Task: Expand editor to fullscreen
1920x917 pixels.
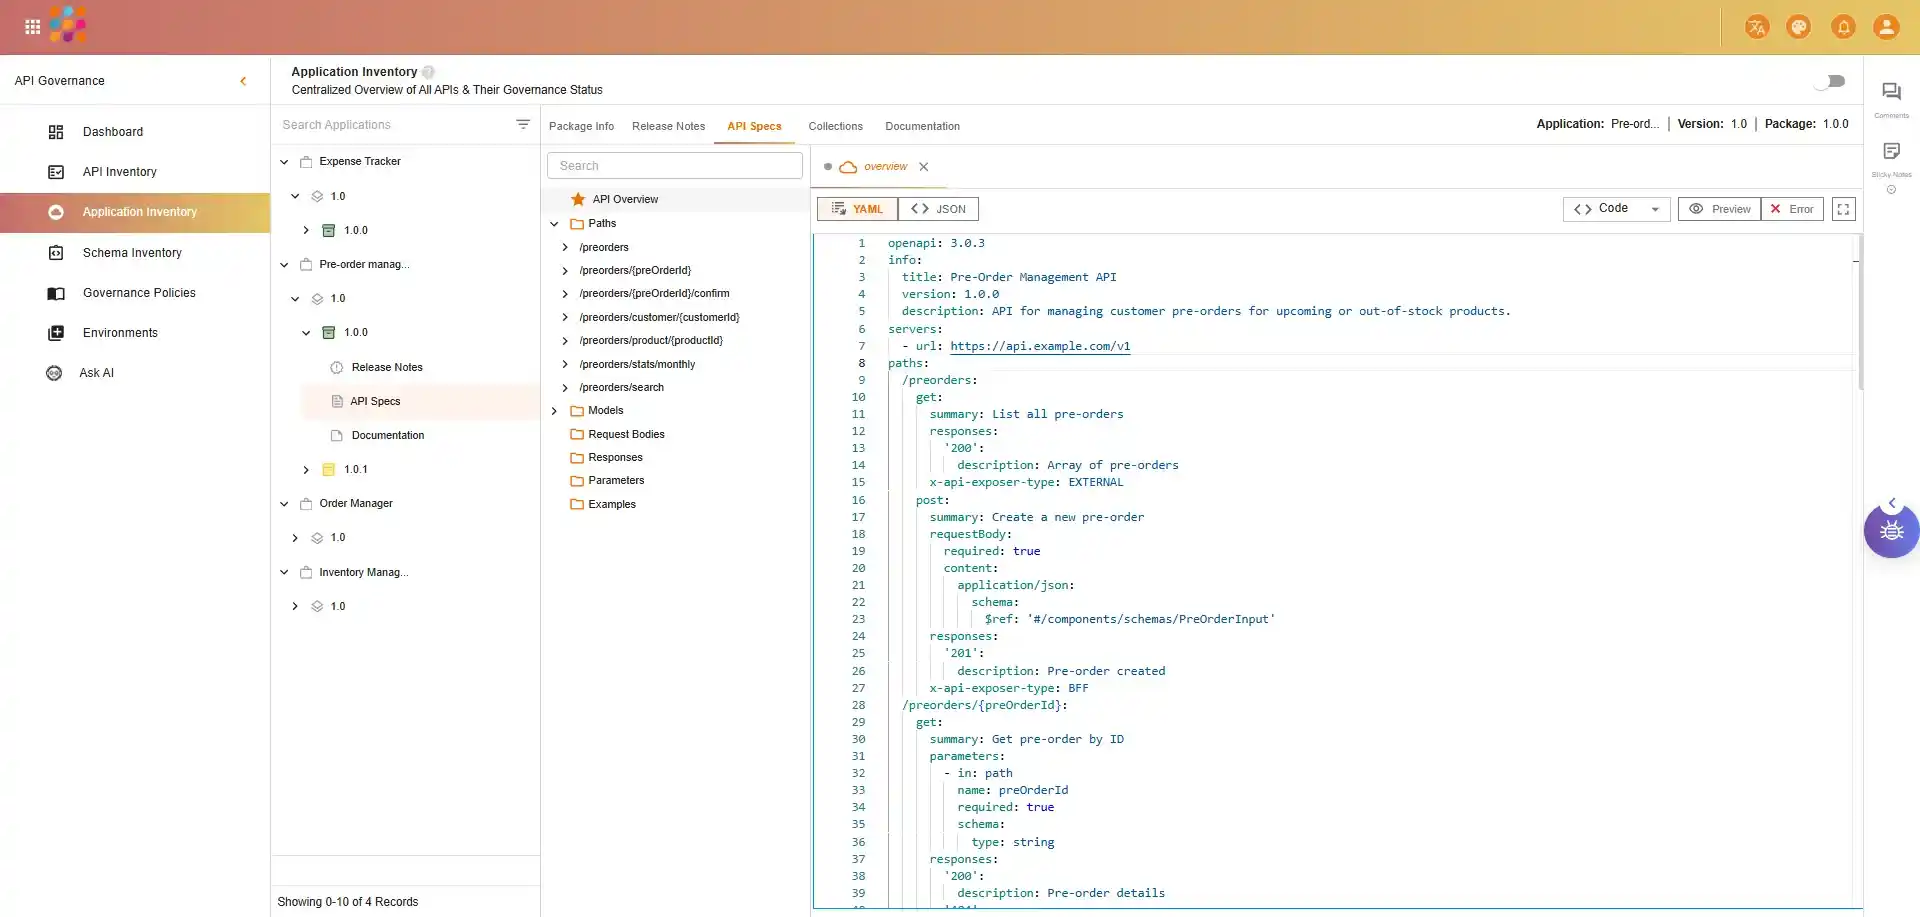Action: pos(1843,209)
